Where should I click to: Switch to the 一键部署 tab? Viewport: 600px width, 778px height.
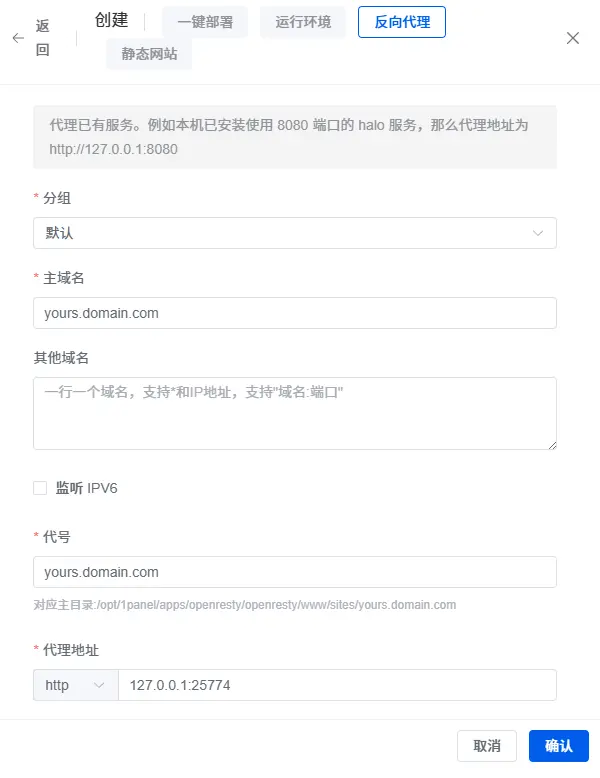pos(204,22)
